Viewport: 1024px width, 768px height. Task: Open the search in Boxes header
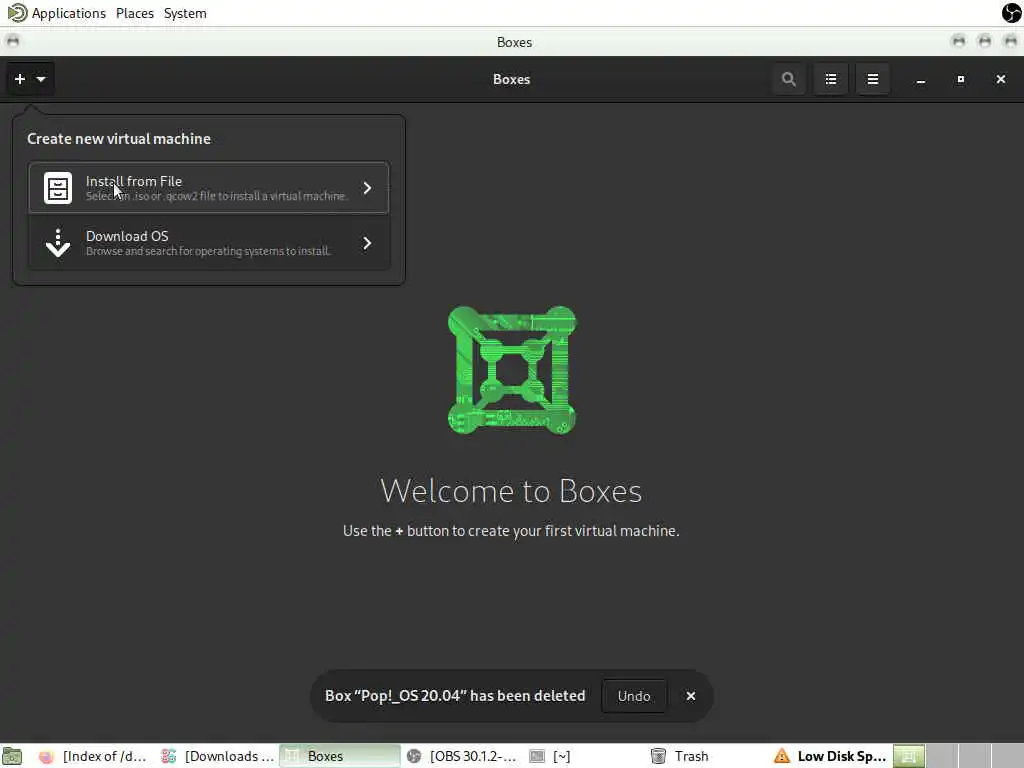[789, 79]
